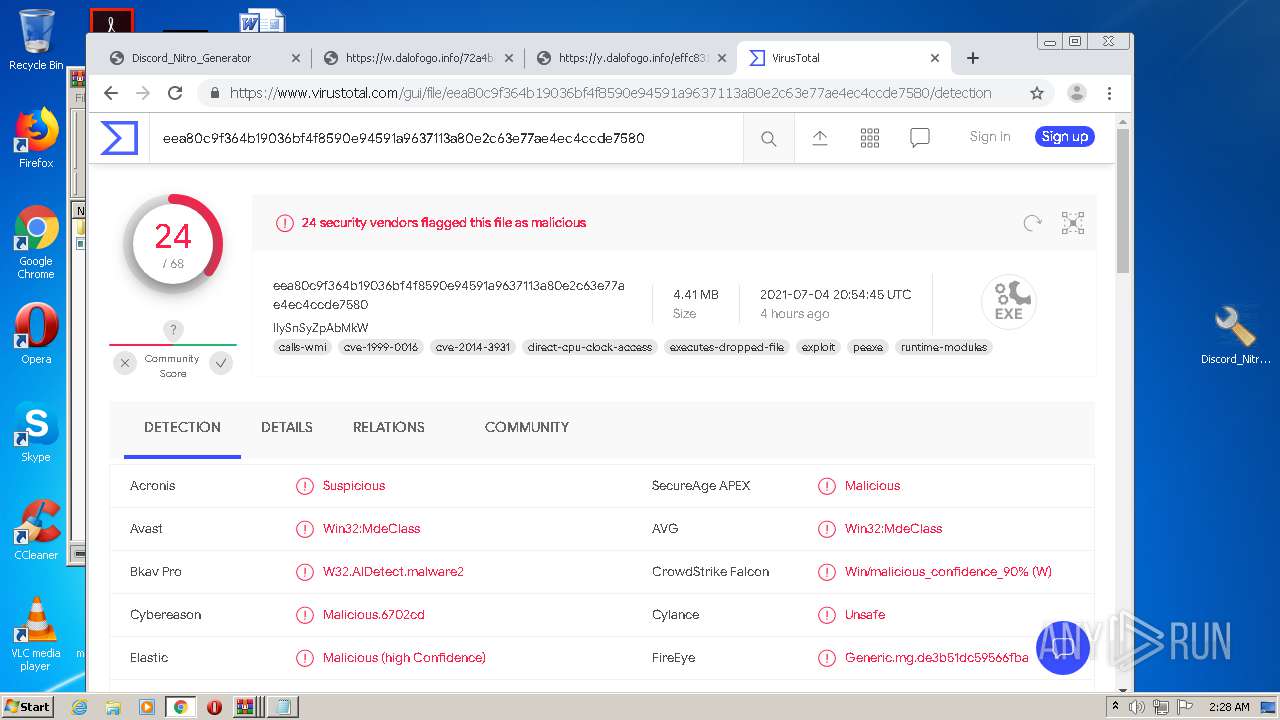Click the executes-dropped-file tag

tap(727, 348)
